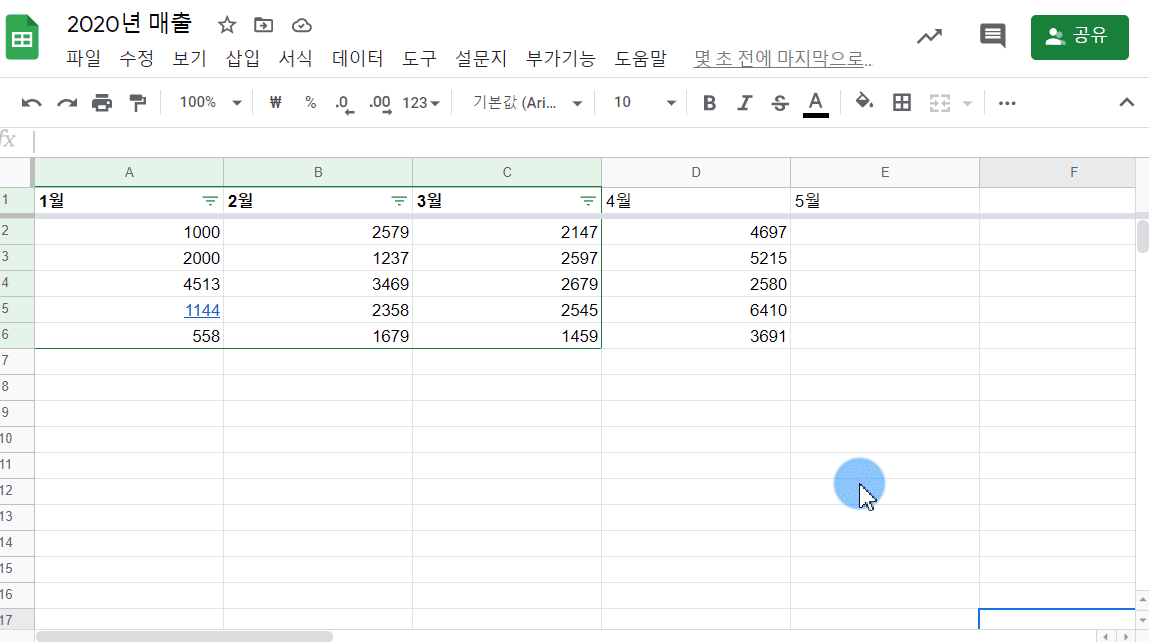The height and width of the screenshot is (642, 1149).
Task: Expand the merge cells dropdown arrow
Action: pyautogui.click(x=967, y=103)
